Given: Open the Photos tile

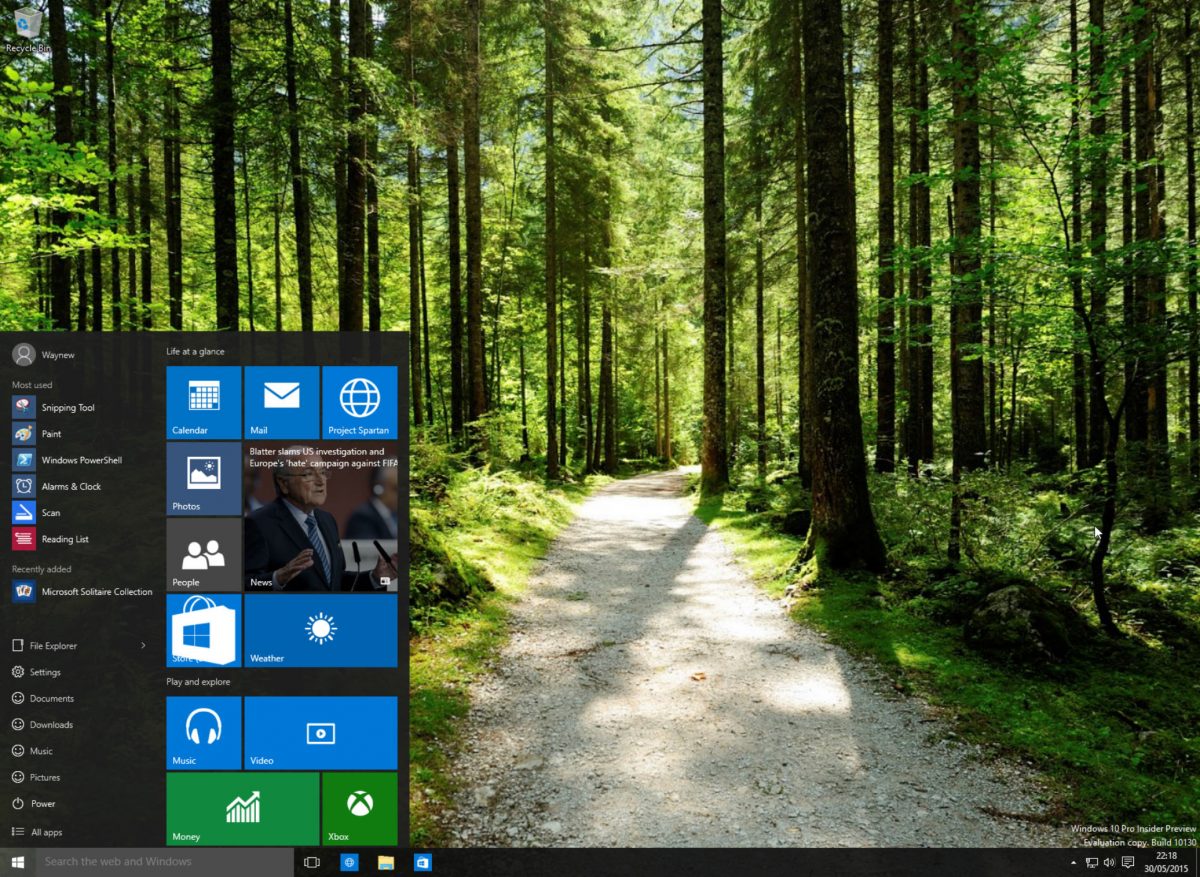Looking at the screenshot, I should 203,478.
